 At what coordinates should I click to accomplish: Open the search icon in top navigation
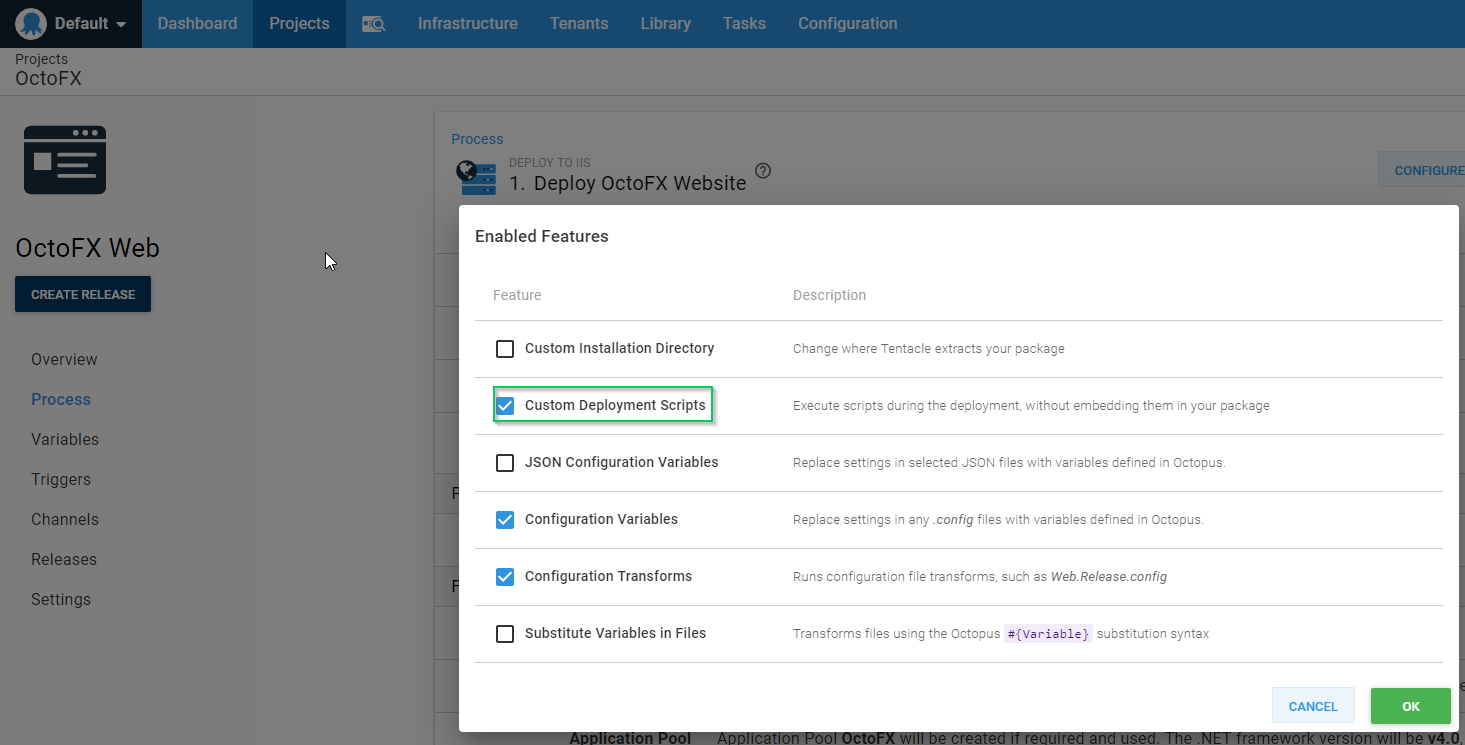point(373,24)
